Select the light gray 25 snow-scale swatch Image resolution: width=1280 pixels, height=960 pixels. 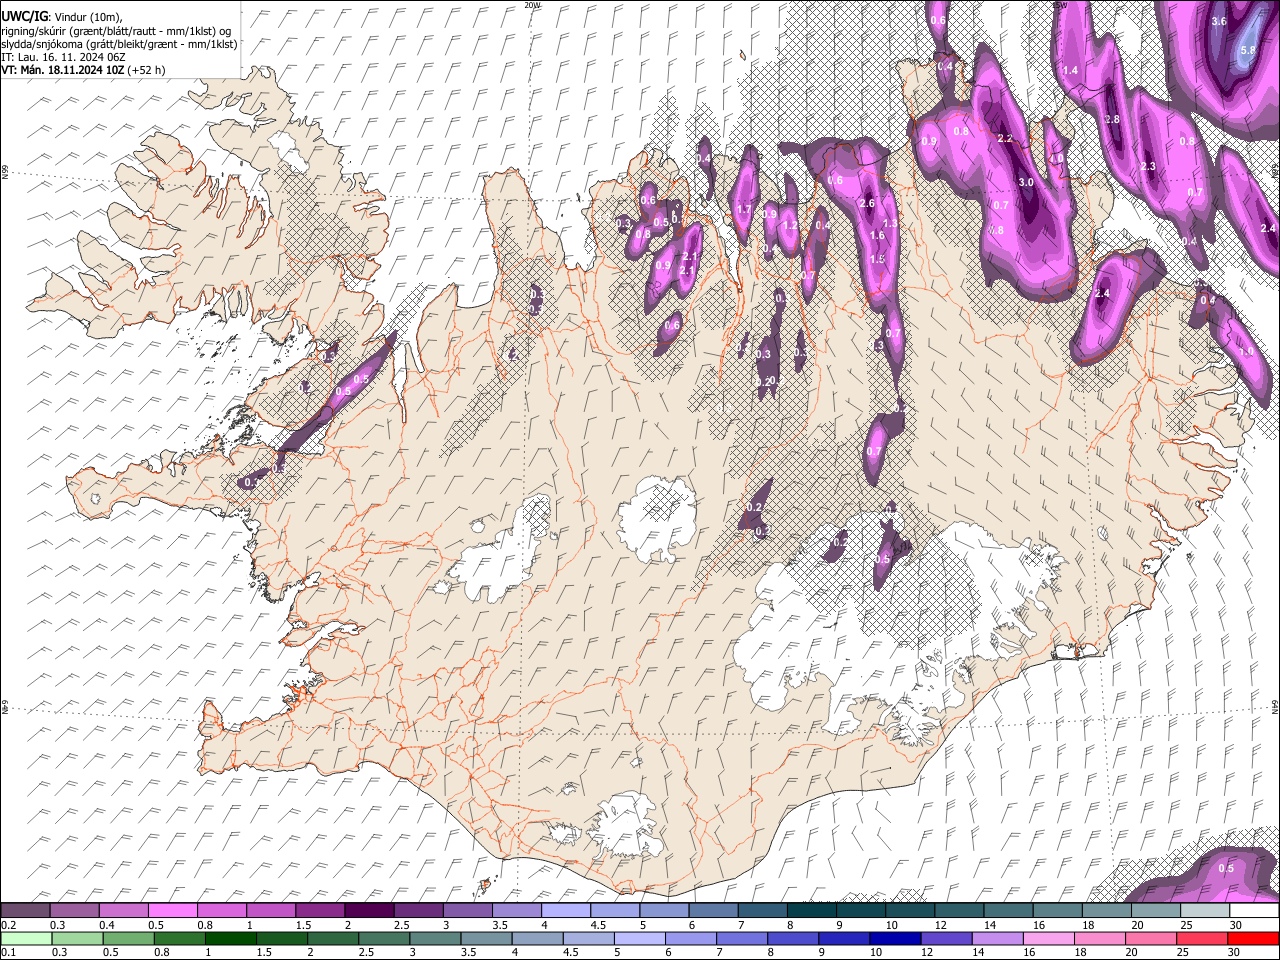pos(1205,910)
